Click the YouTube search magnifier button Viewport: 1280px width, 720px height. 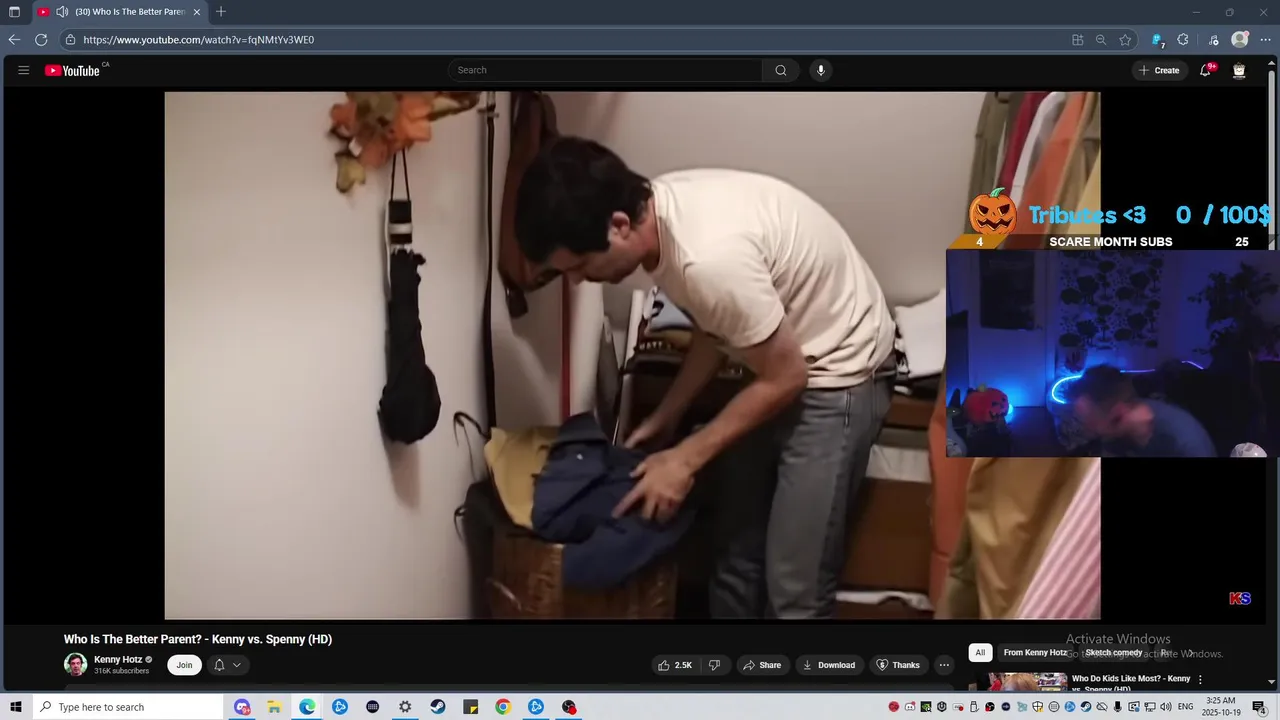781,70
